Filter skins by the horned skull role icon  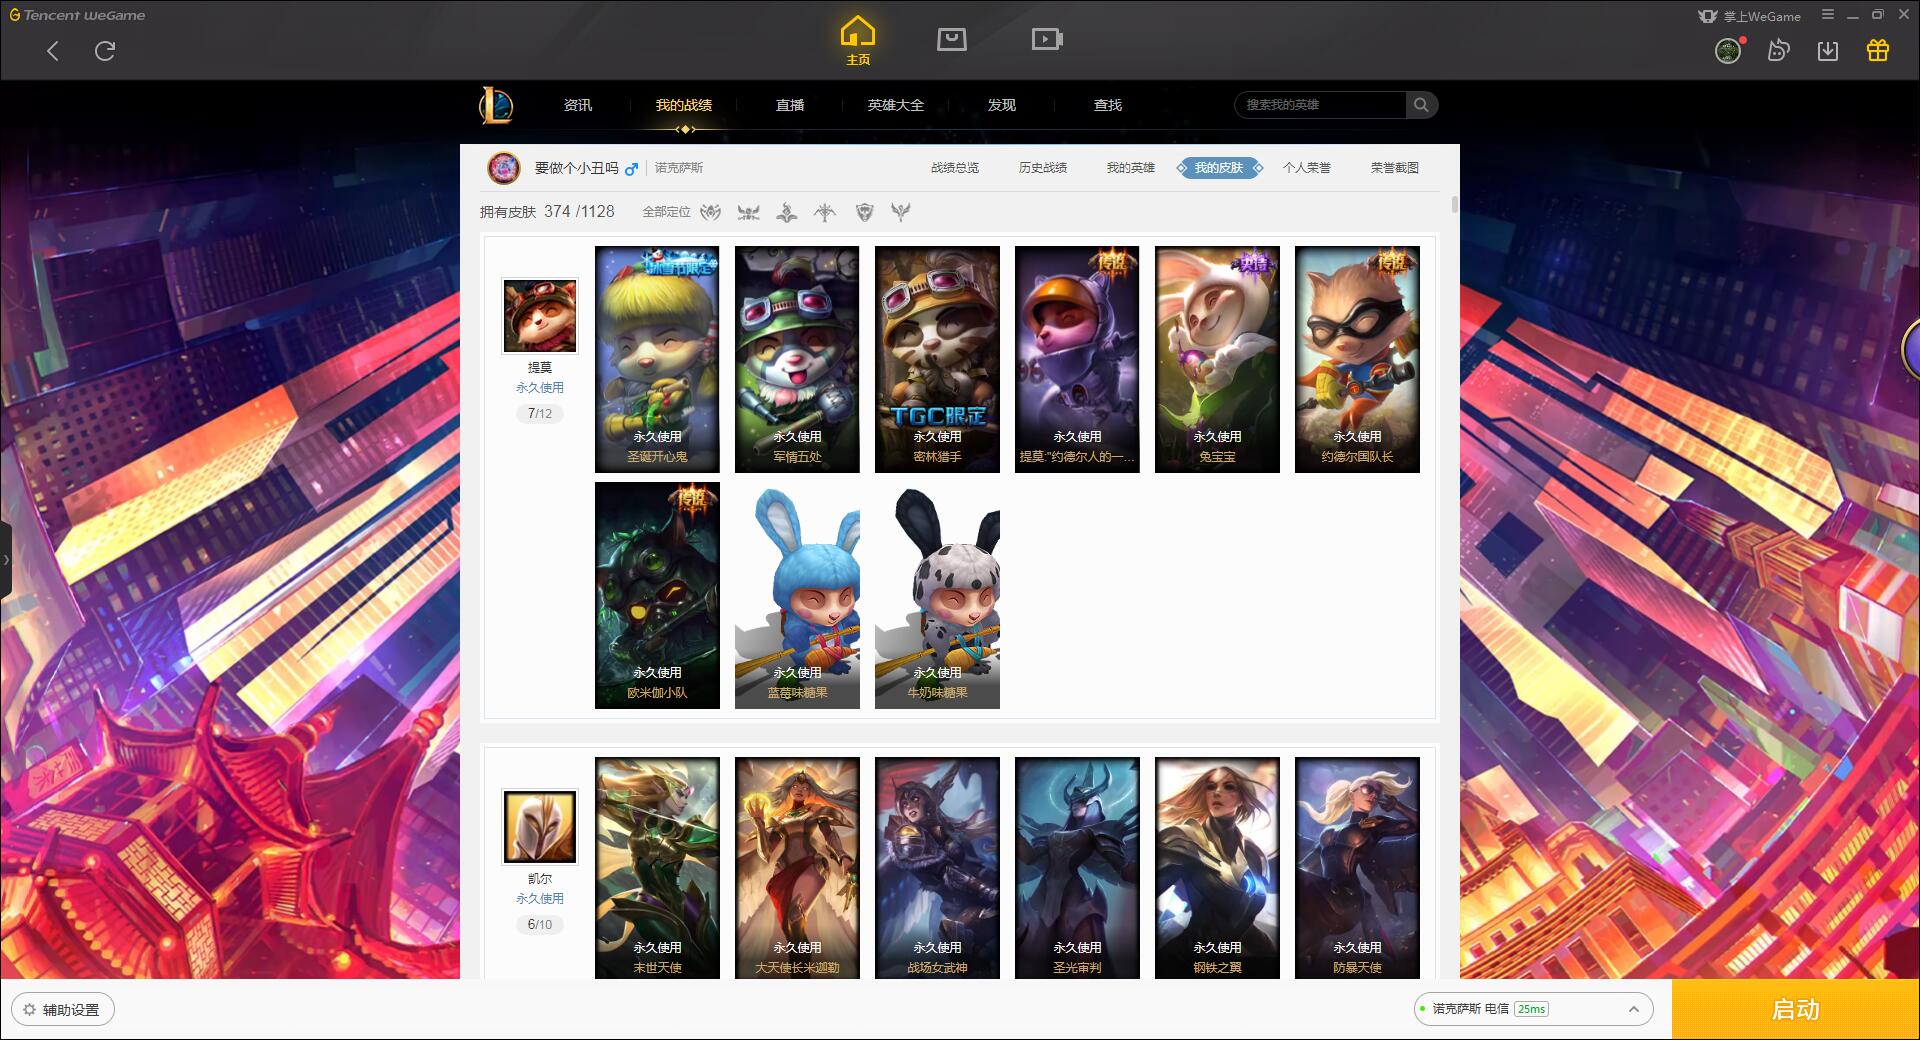click(x=748, y=212)
